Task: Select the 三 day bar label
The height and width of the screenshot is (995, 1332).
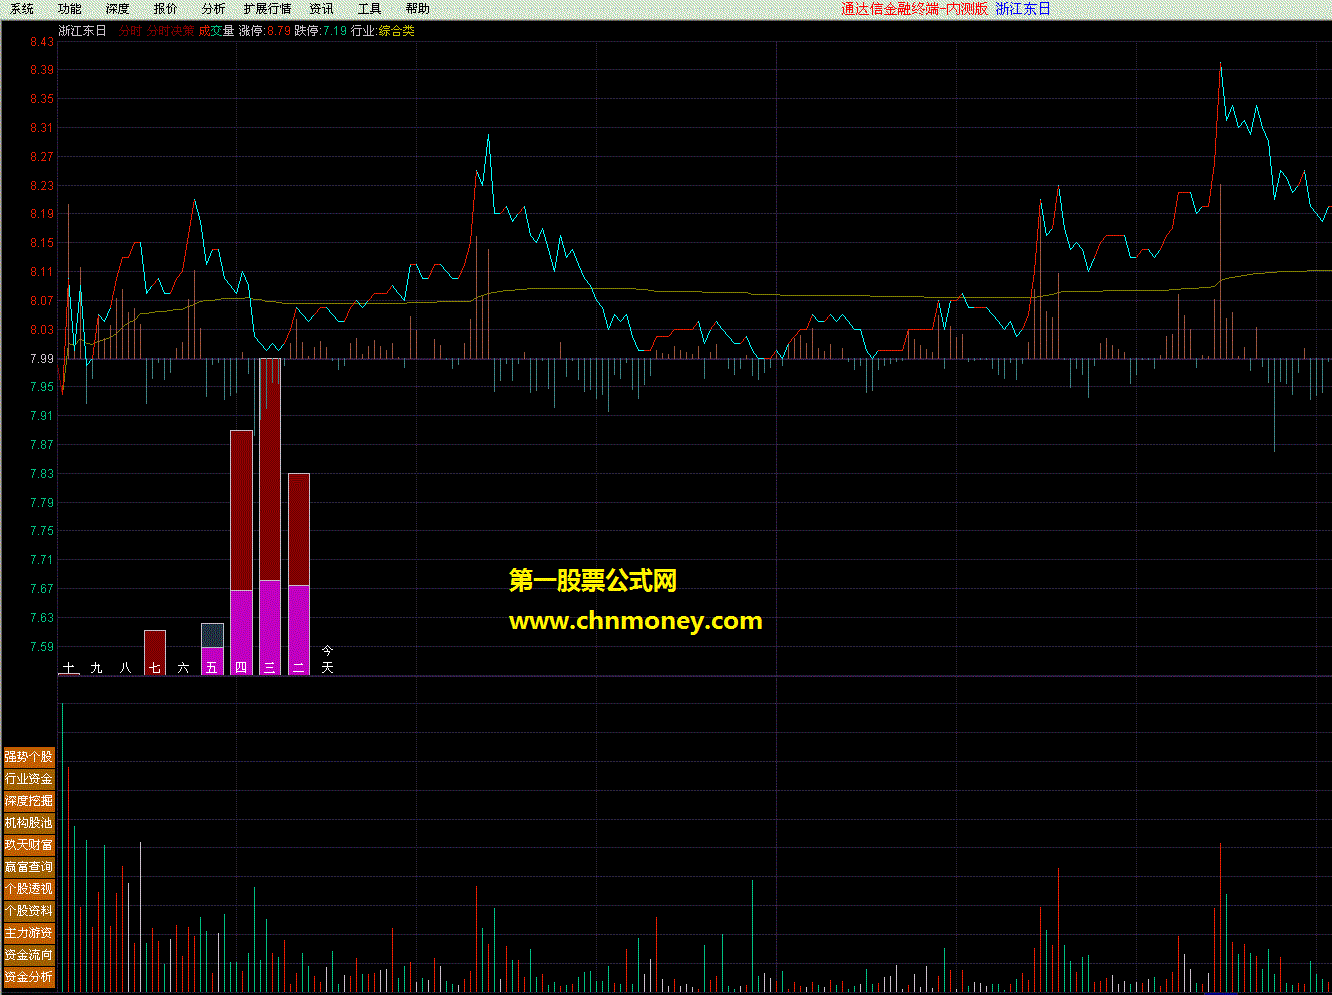Action: click(x=270, y=667)
